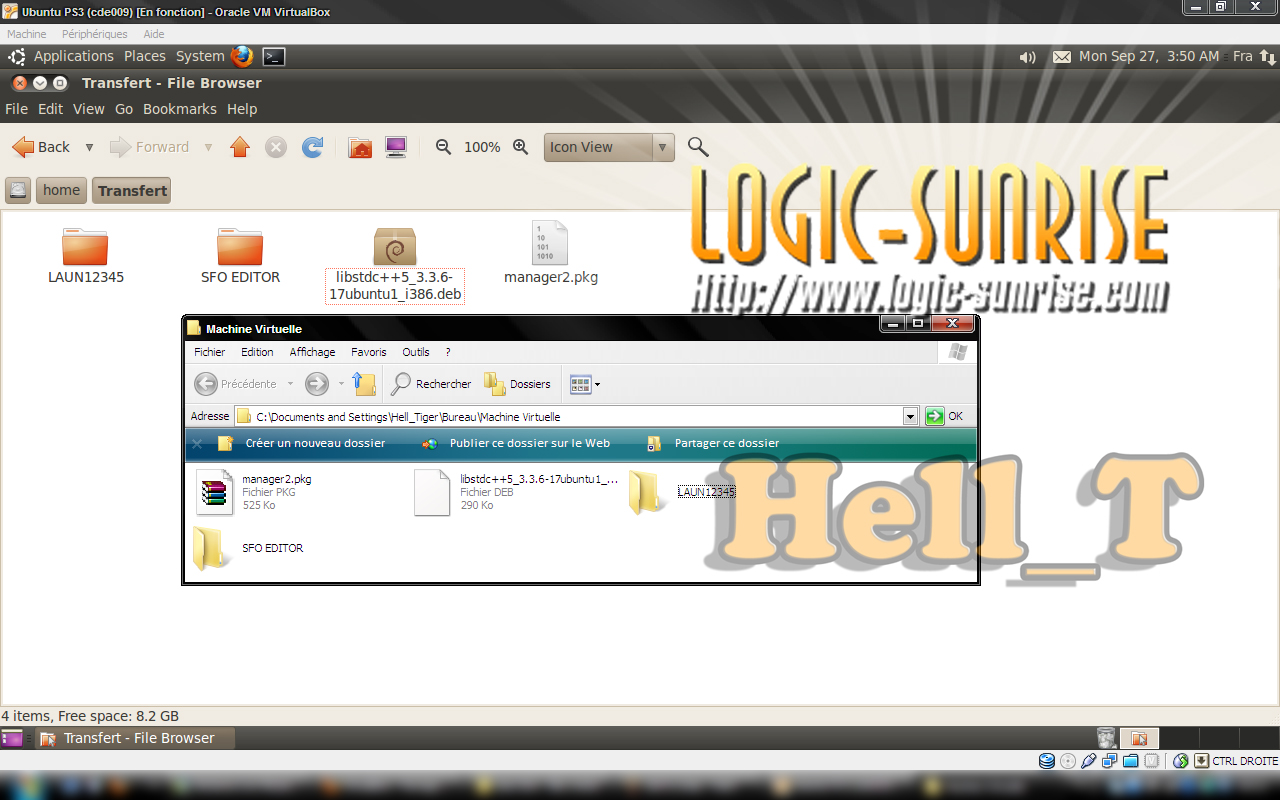1280x800 pixels.
Task: Open the VirtualBox Périphériques menu
Action: [95, 34]
